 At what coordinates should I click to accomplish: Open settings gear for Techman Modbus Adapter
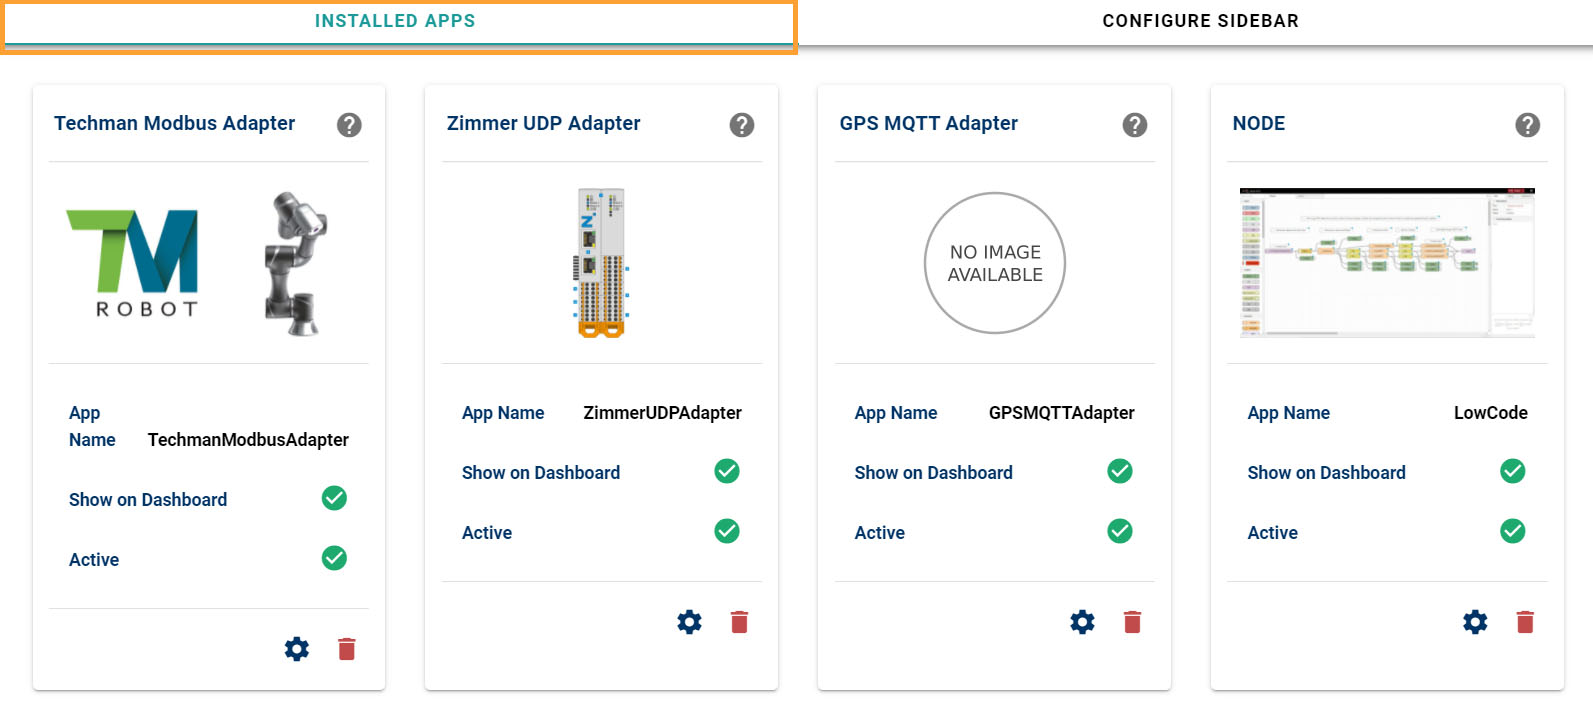click(297, 649)
